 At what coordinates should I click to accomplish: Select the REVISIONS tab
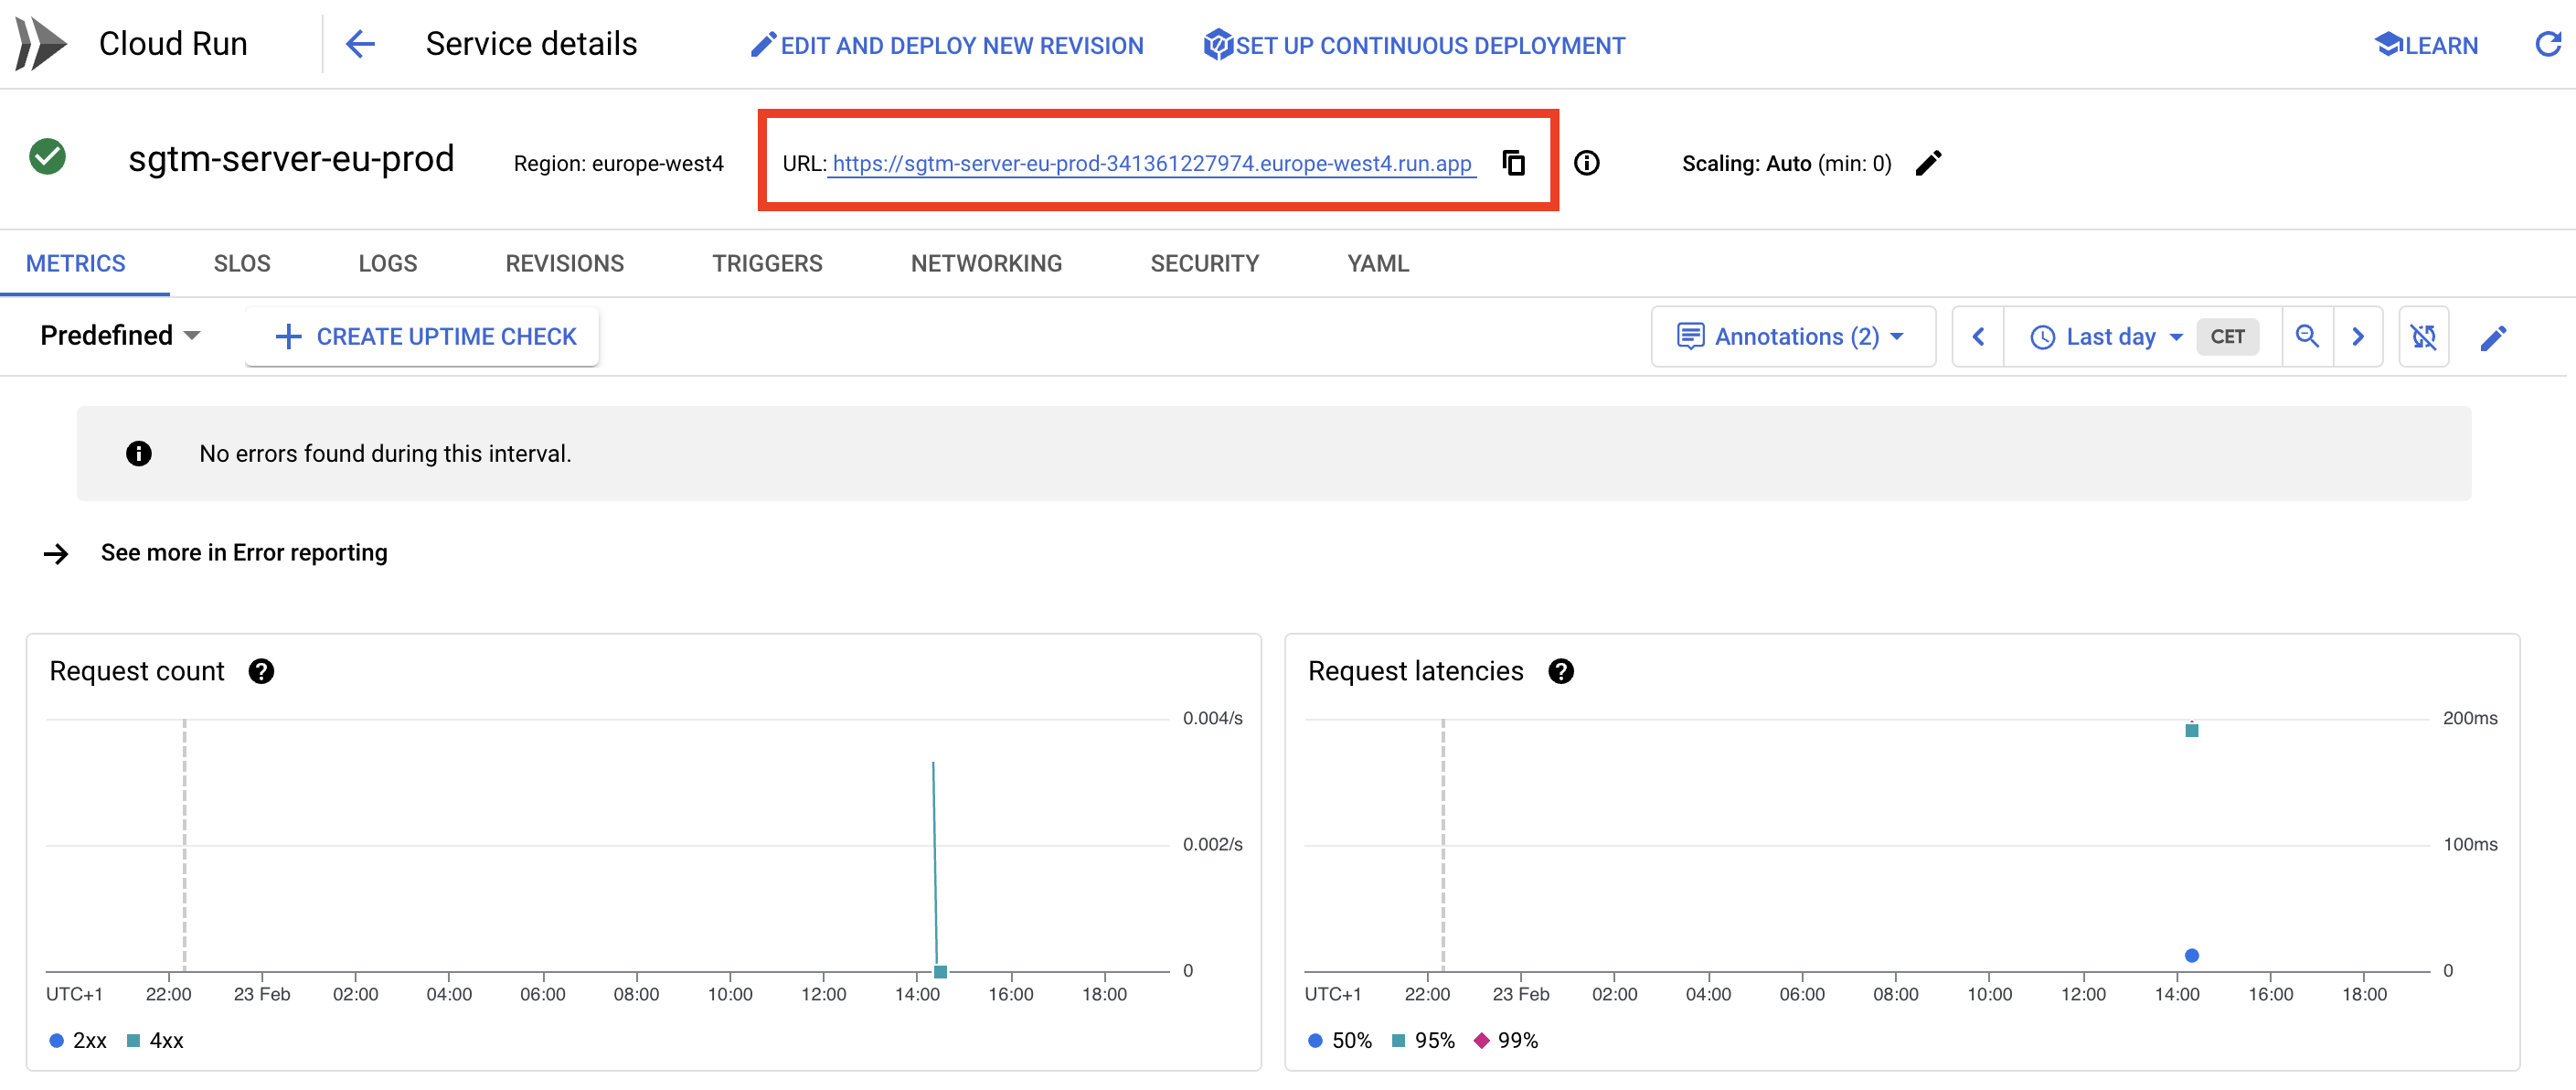[x=563, y=262]
